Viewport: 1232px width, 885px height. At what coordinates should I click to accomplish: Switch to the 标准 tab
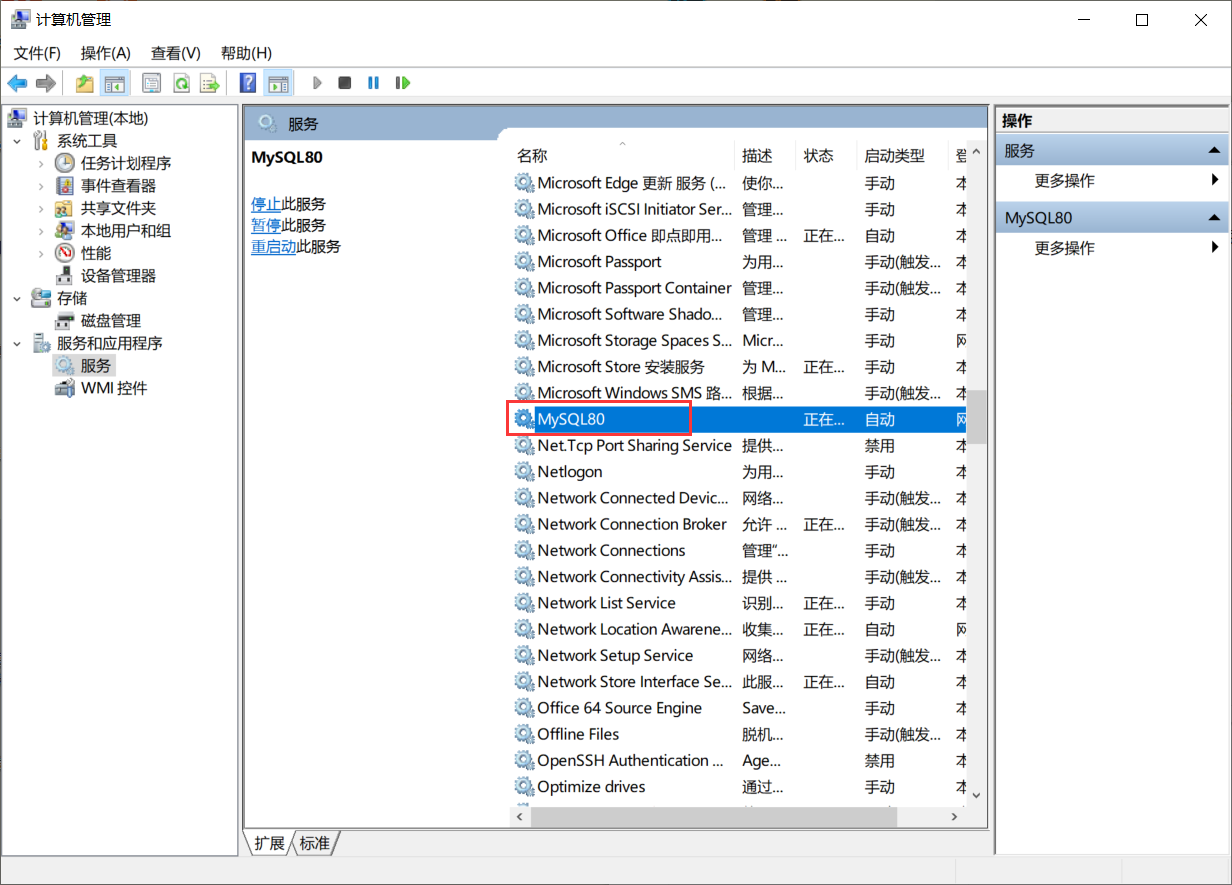tap(314, 843)
